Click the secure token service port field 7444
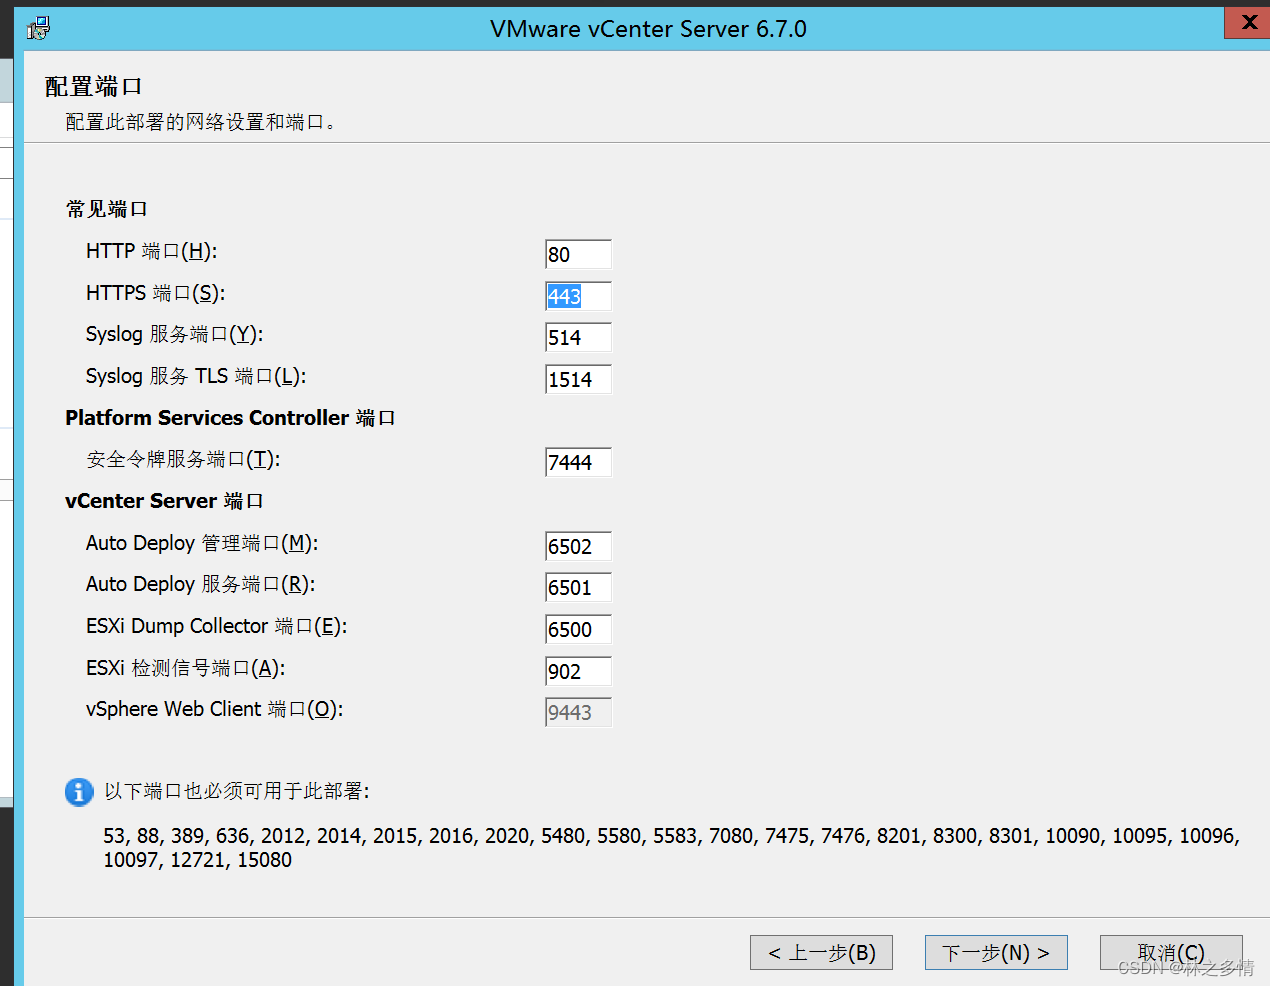Screen dimensions: 1270x986 578,462
